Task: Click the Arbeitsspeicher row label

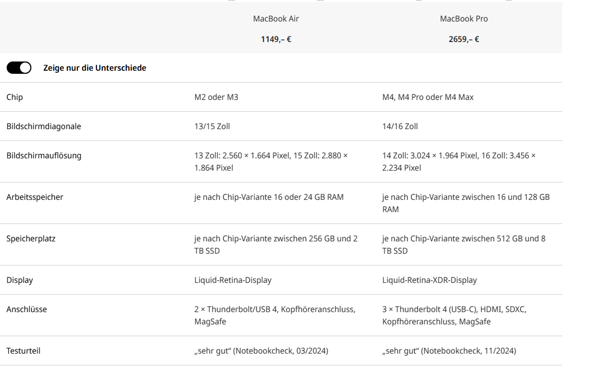Action: [35, 197]
